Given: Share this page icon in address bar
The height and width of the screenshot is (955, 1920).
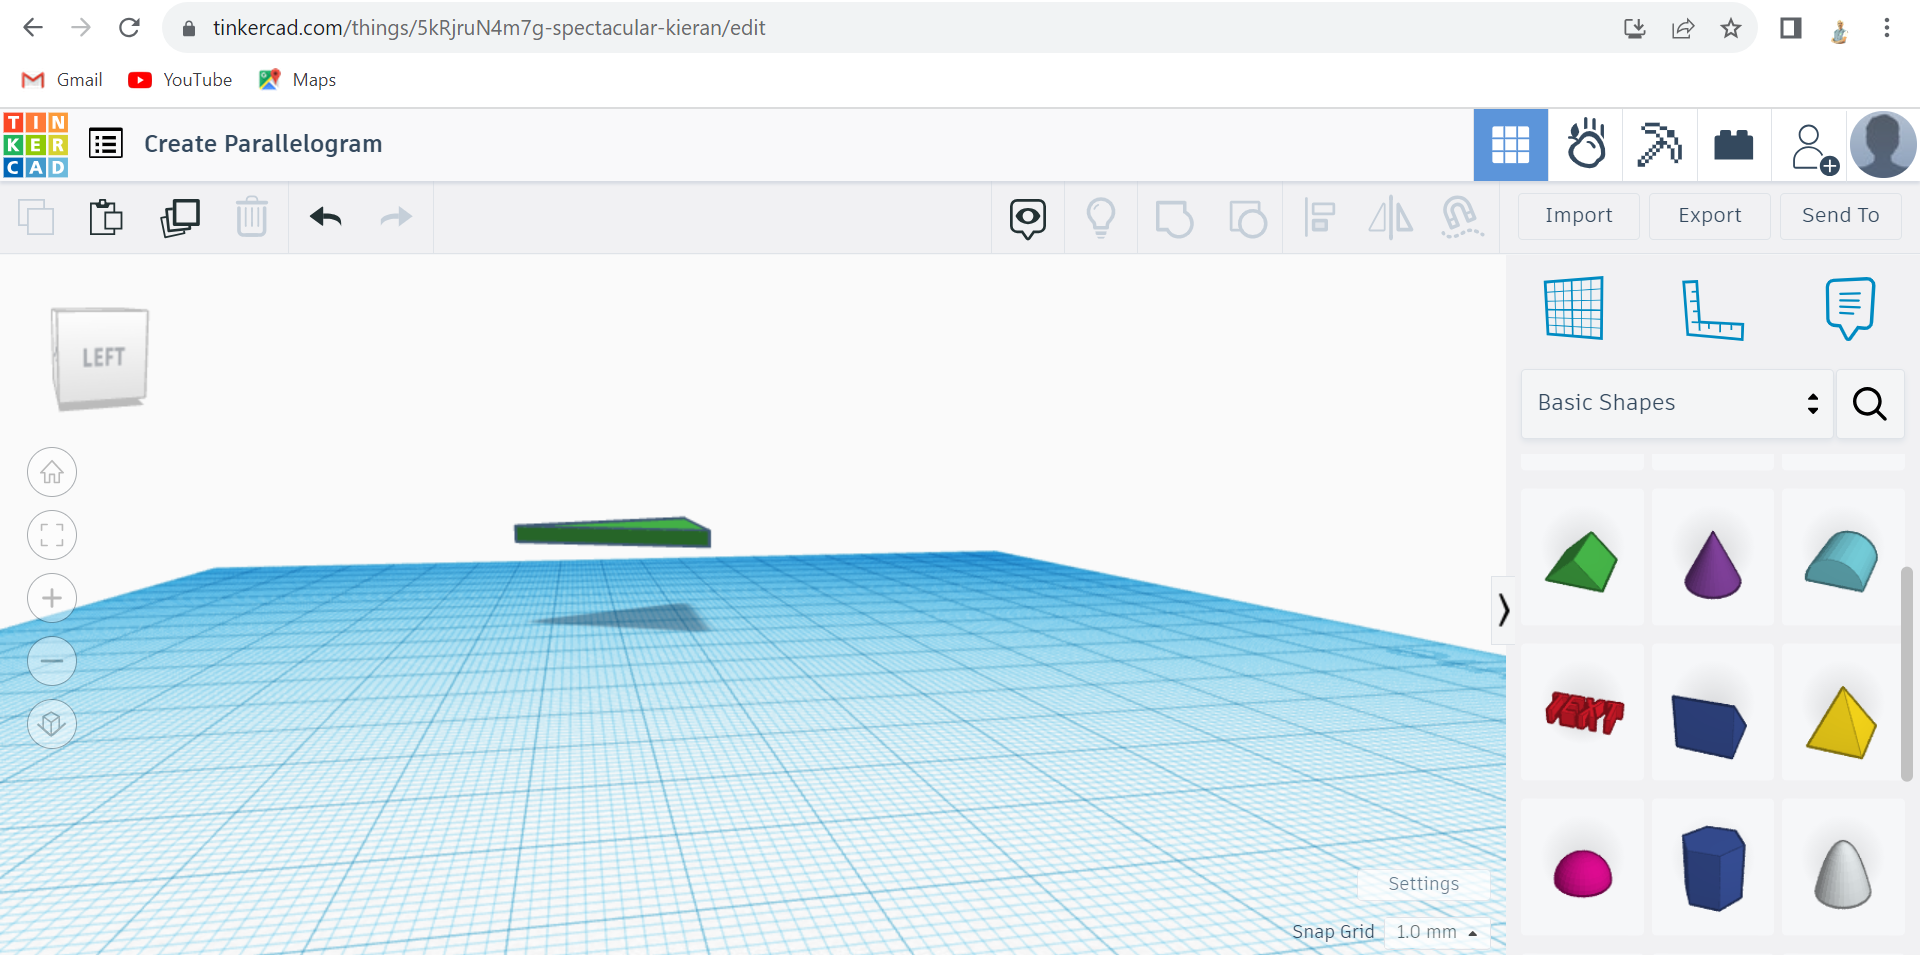Looking at the screenshot, I should pyautogui.click(x=1683, y=28).
